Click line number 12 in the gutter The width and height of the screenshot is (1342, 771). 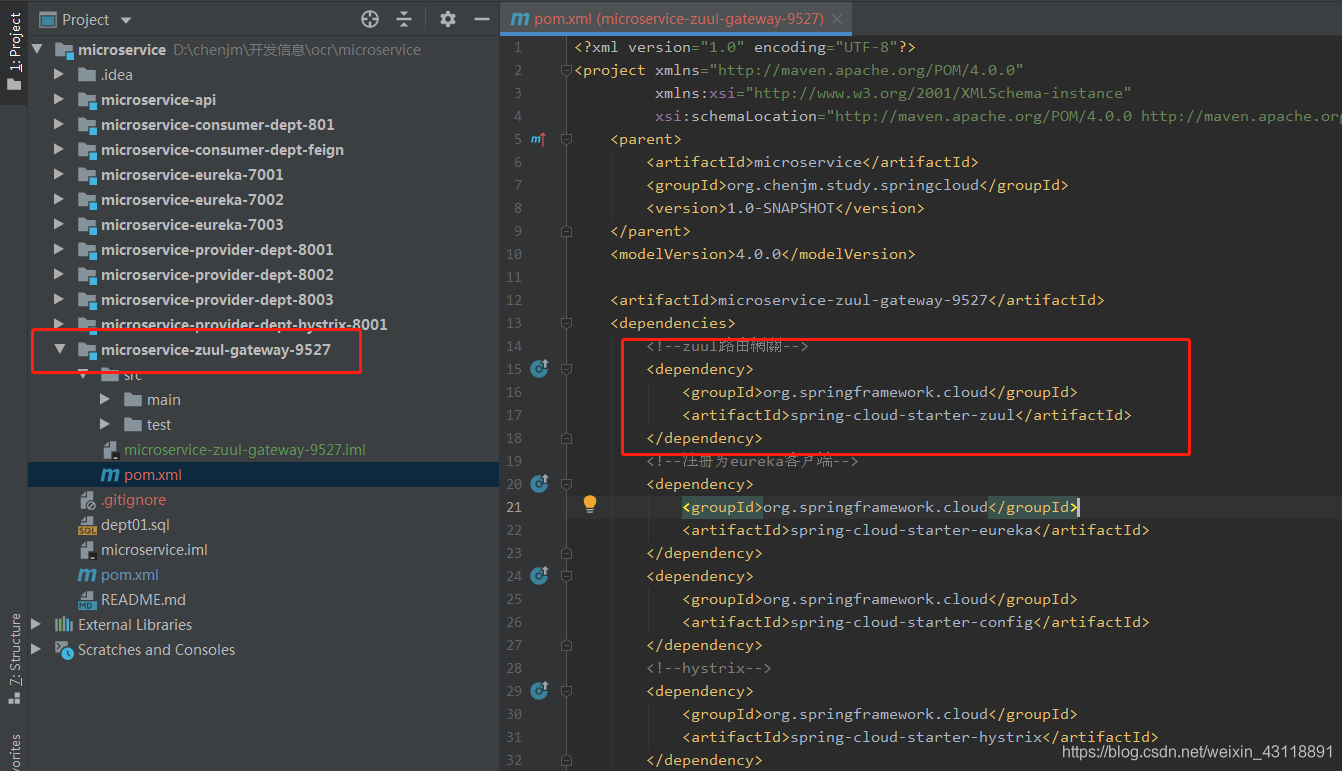click(514, 300)
